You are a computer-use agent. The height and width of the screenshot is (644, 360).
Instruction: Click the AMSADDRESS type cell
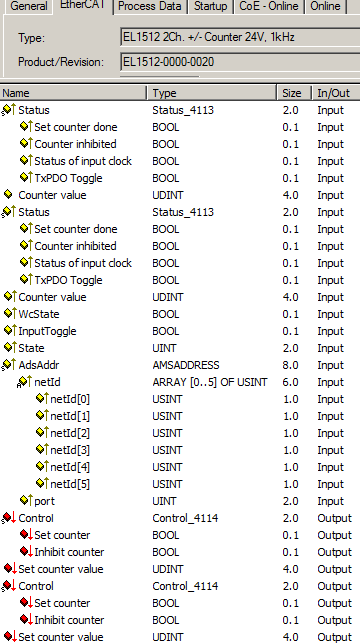(186, 365)
